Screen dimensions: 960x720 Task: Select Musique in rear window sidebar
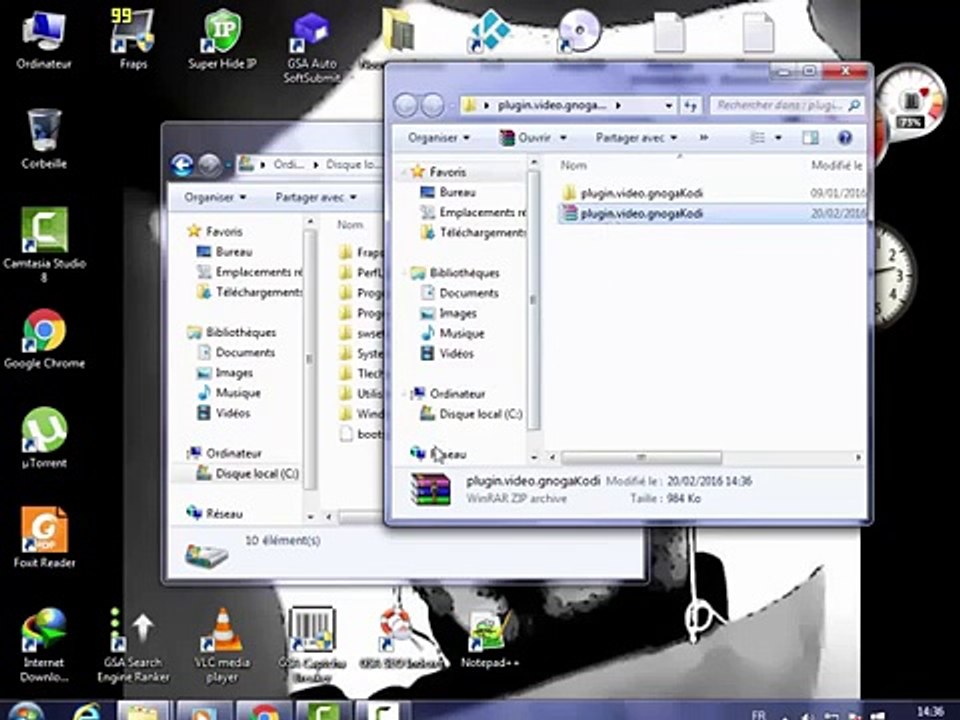coord(229,392)
